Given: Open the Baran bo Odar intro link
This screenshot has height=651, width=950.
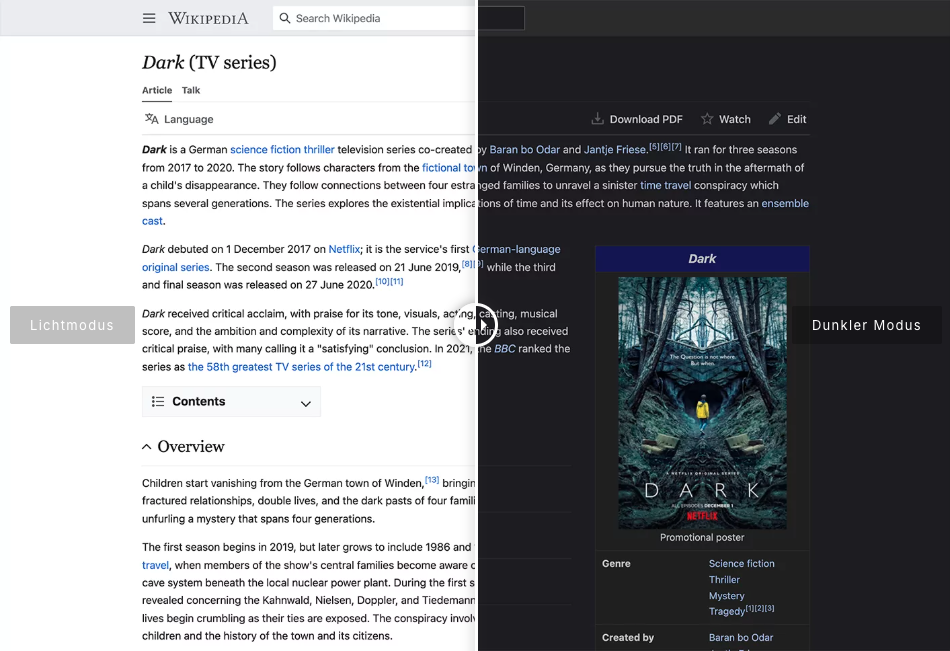Looking at the screenshot, I should tap(525, 150).
